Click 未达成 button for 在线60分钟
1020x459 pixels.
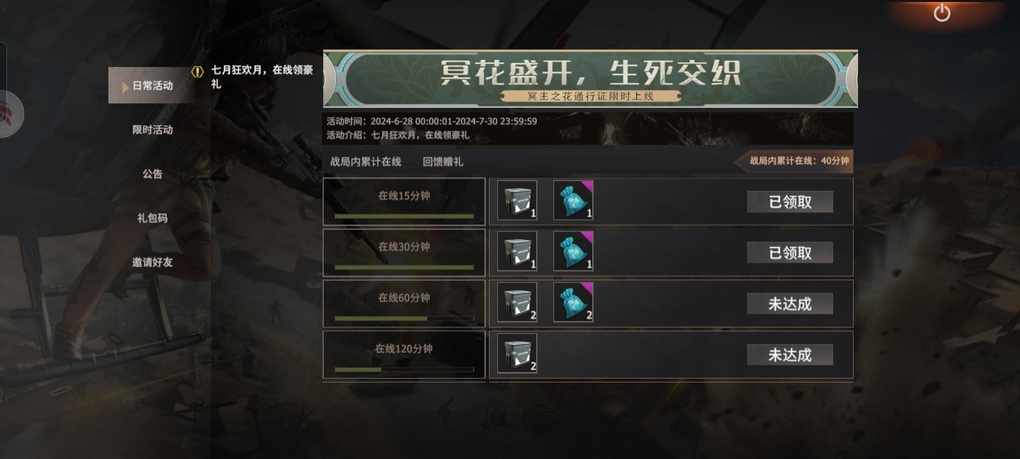click(790, 304)
